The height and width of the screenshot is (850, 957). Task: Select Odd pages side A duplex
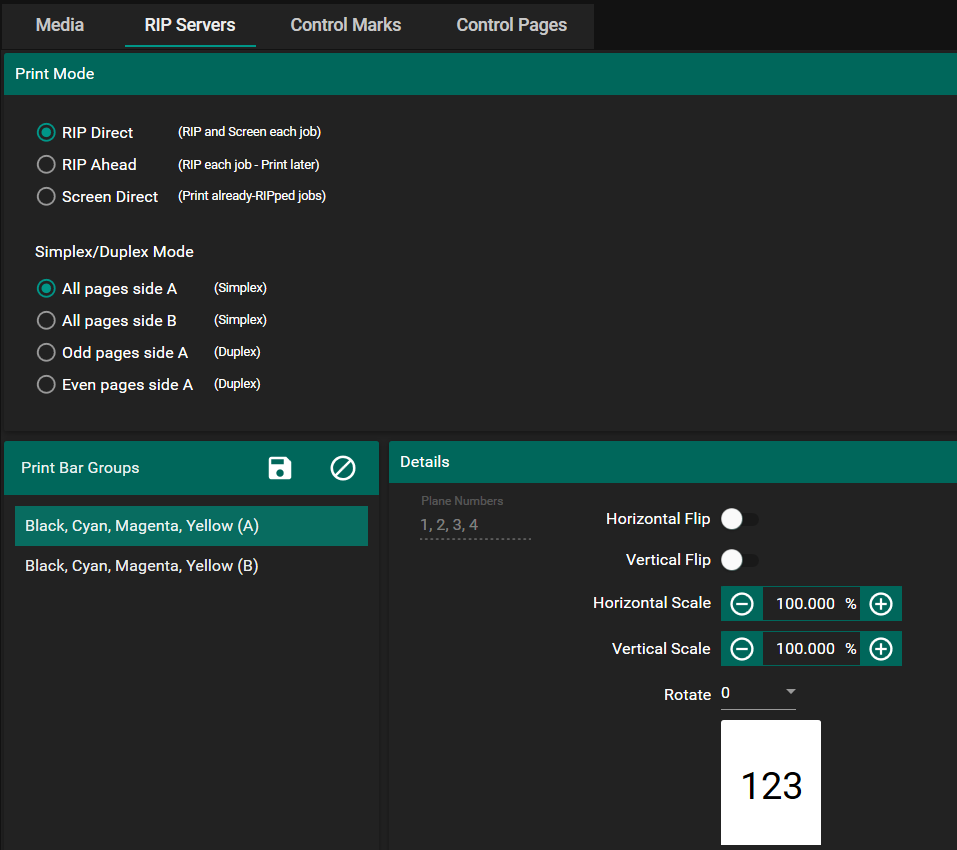[x=46, y=353]
